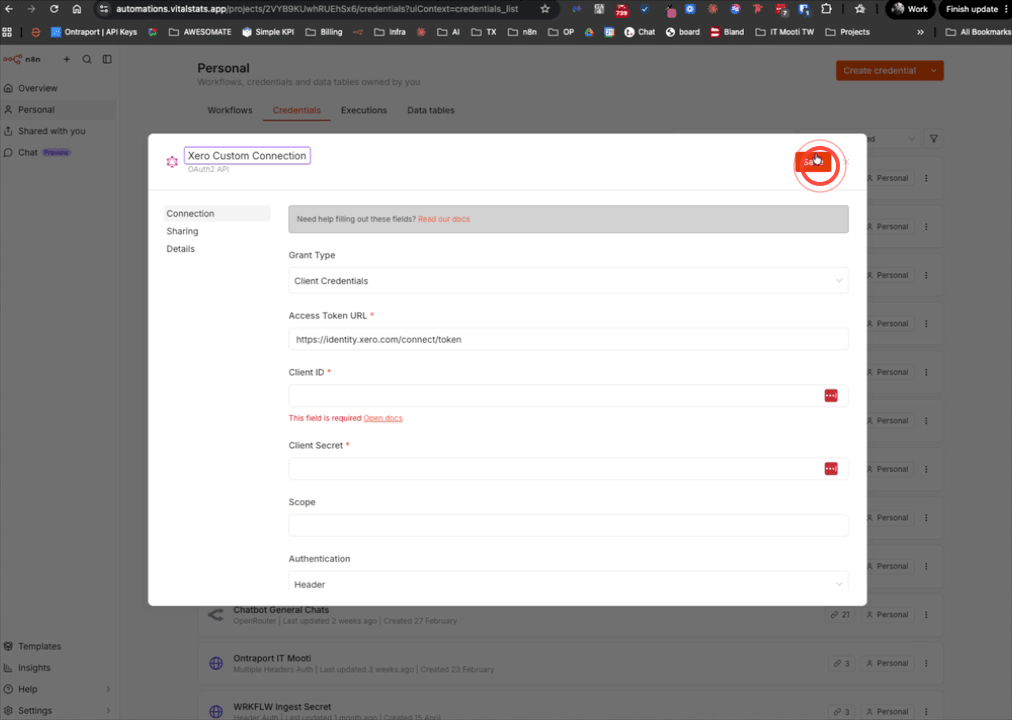Close the Xero Custom Connection dialog
This screenshot has height=720, width=1012.
coord(846,162)
